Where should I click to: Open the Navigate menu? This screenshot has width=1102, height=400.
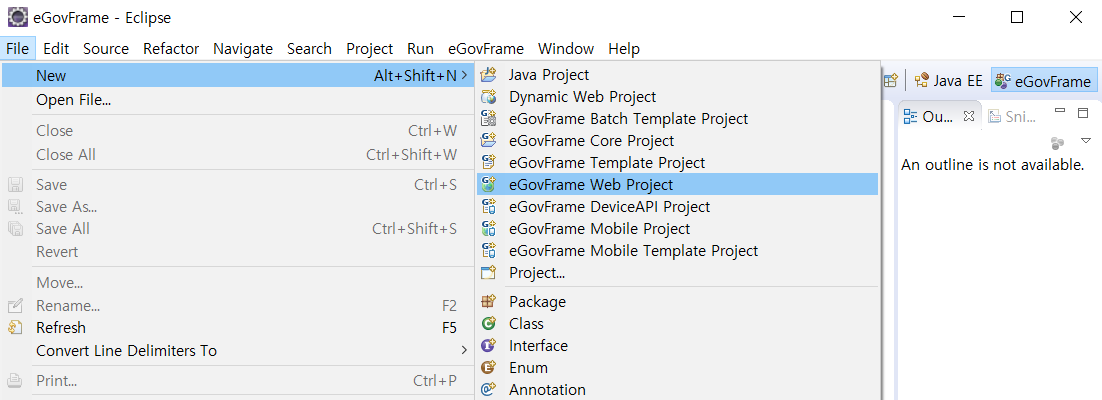[243, 49]
